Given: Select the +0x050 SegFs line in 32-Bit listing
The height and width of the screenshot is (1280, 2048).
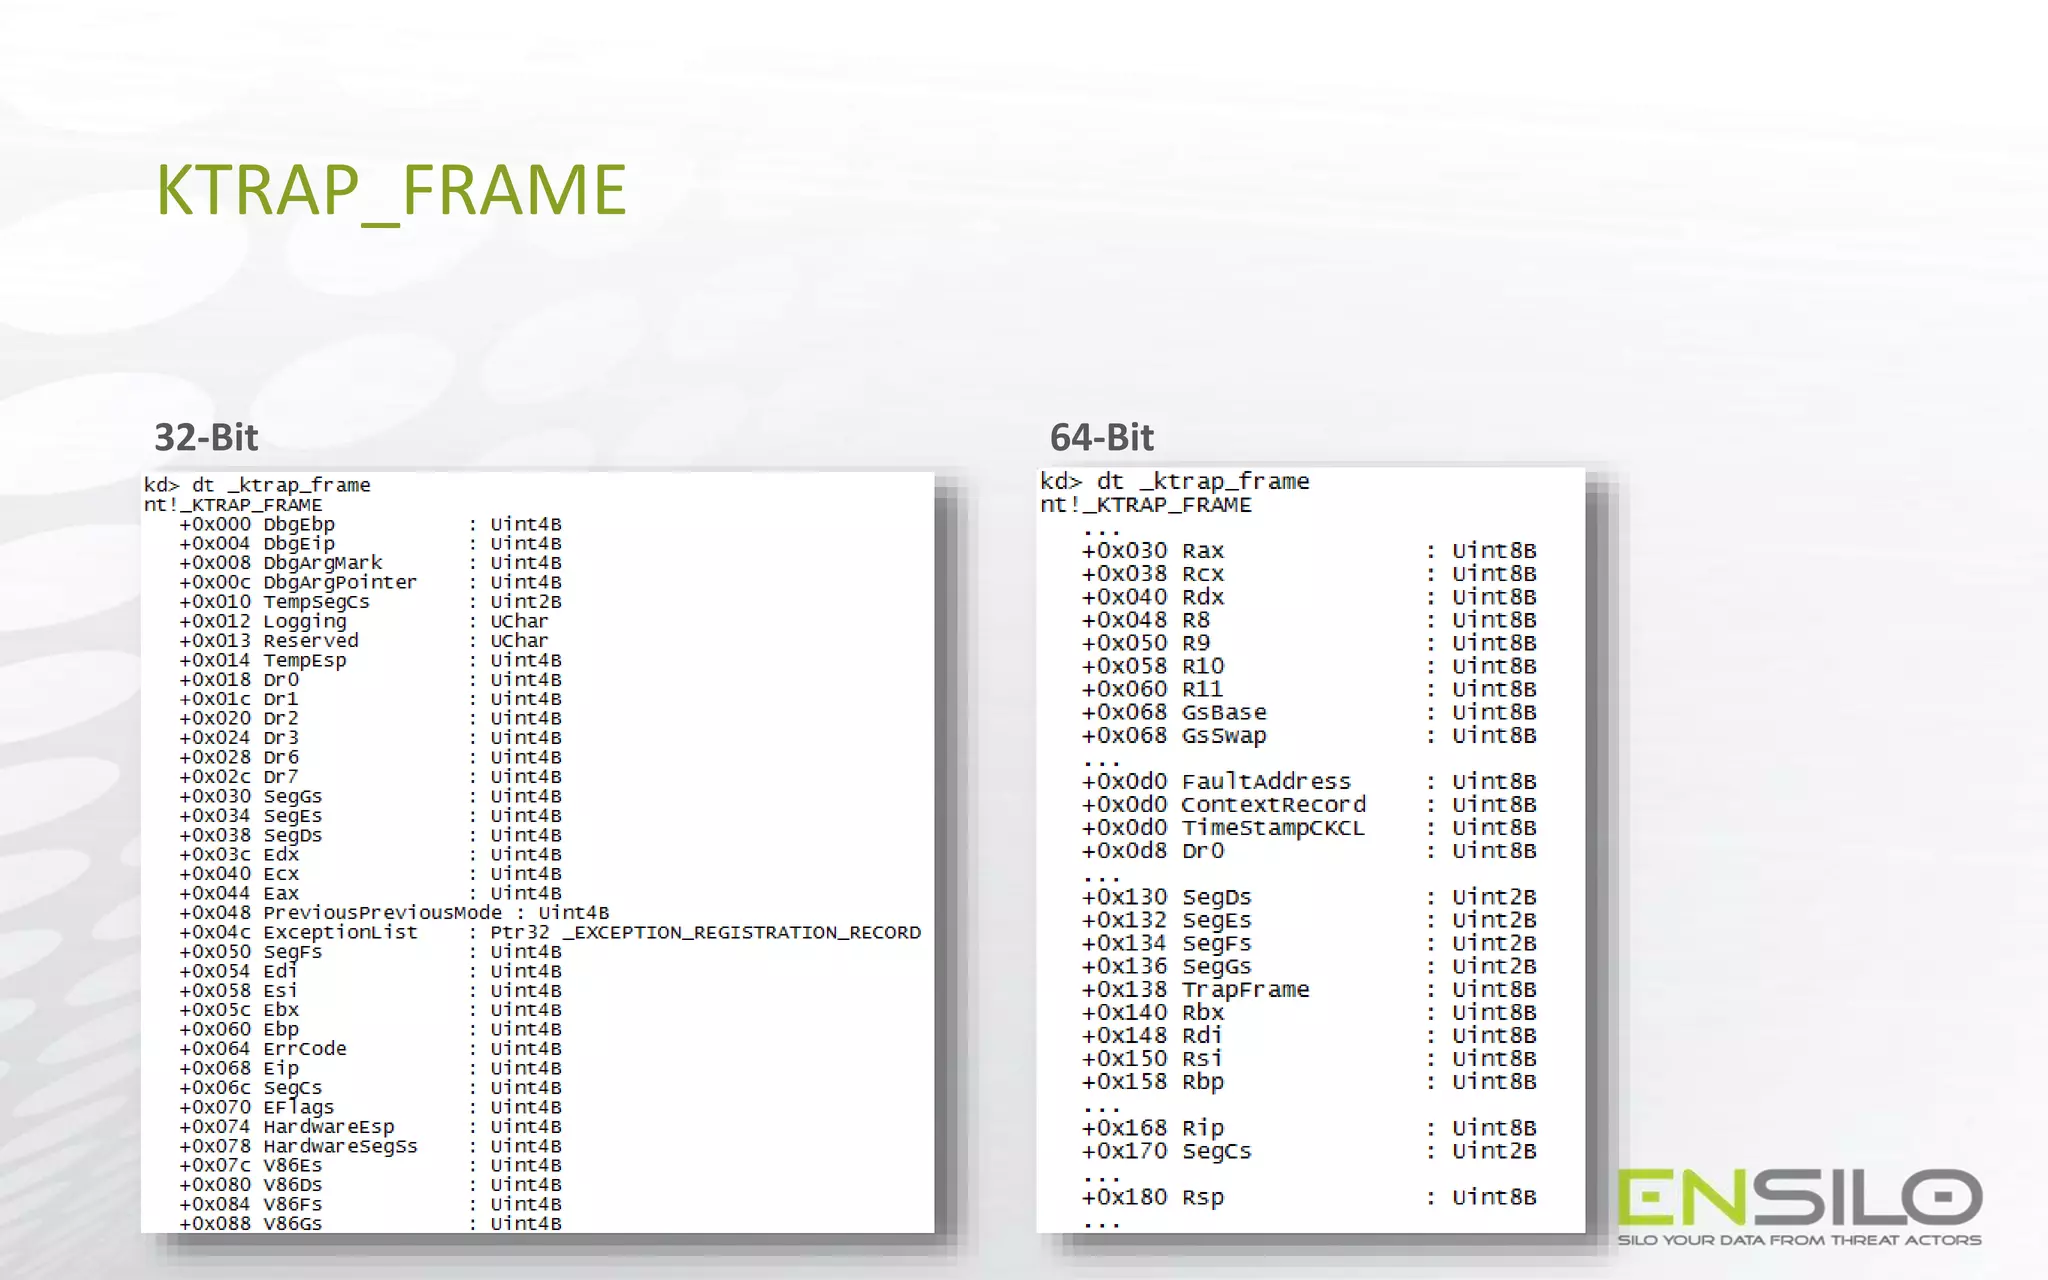Looking at the screenshot, I should 370,952.
